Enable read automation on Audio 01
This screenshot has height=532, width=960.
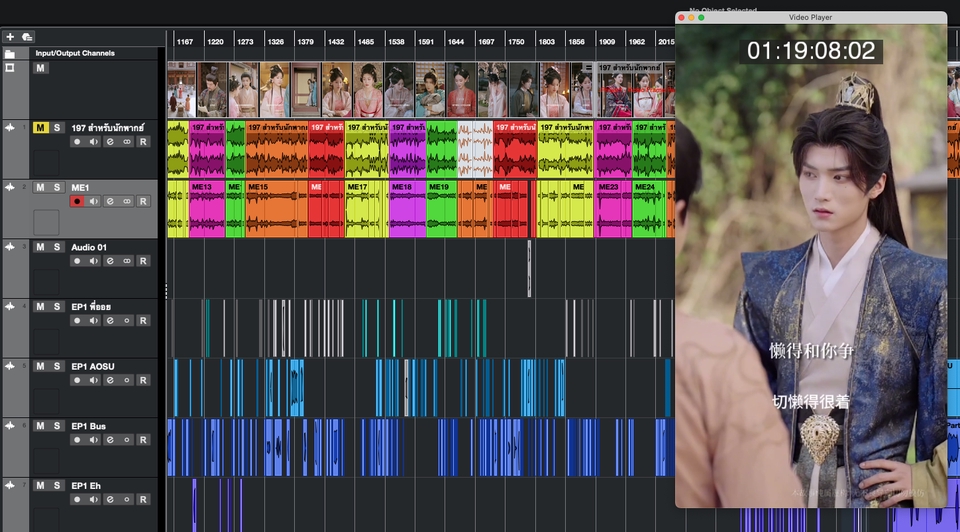143,261
